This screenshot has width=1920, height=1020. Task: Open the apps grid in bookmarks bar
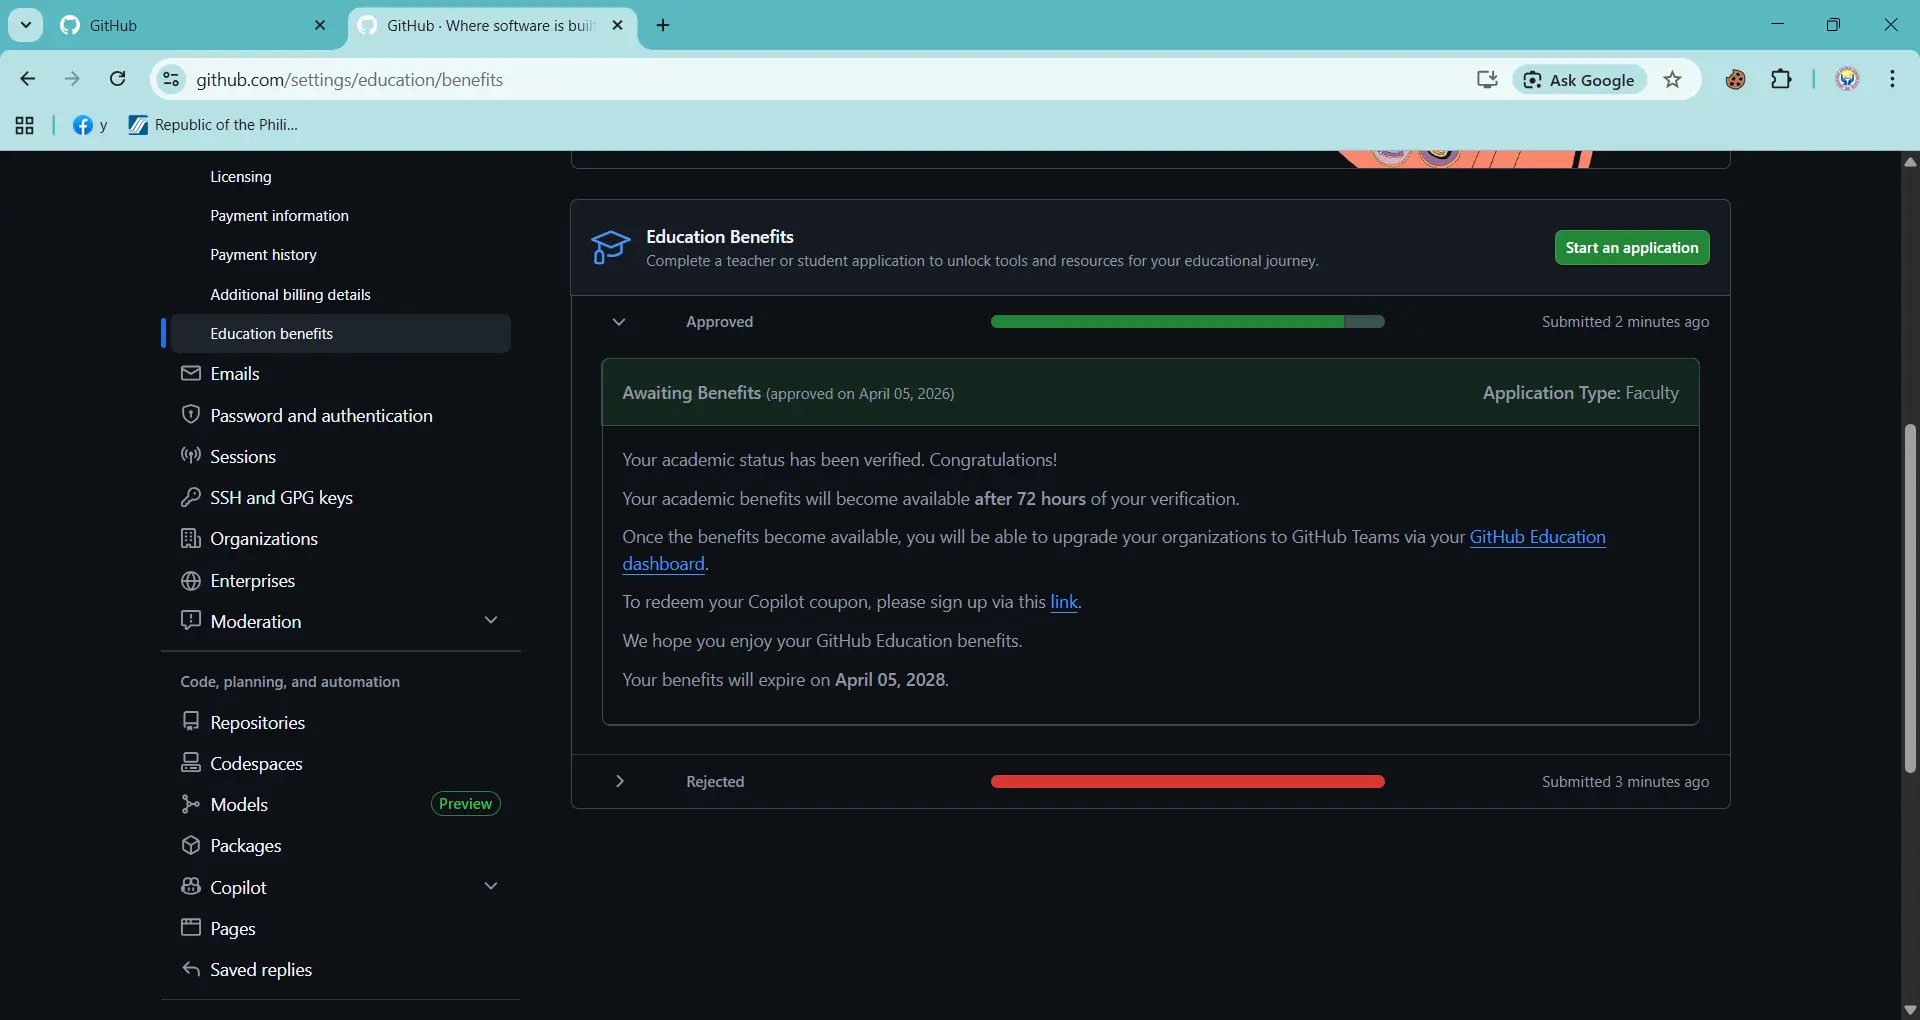point(25,125)
